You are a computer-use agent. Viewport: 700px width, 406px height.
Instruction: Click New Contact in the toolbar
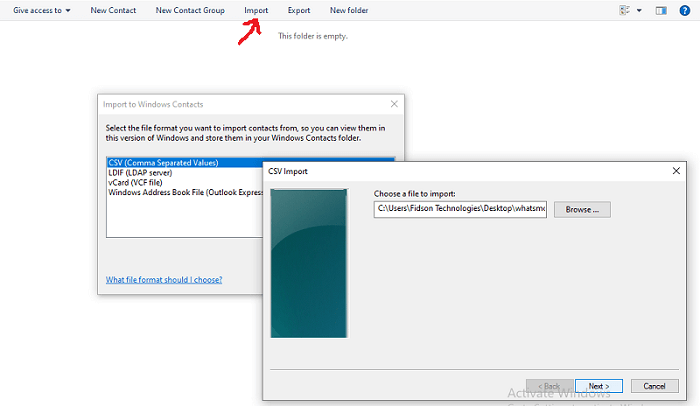(x=113, y=10)
